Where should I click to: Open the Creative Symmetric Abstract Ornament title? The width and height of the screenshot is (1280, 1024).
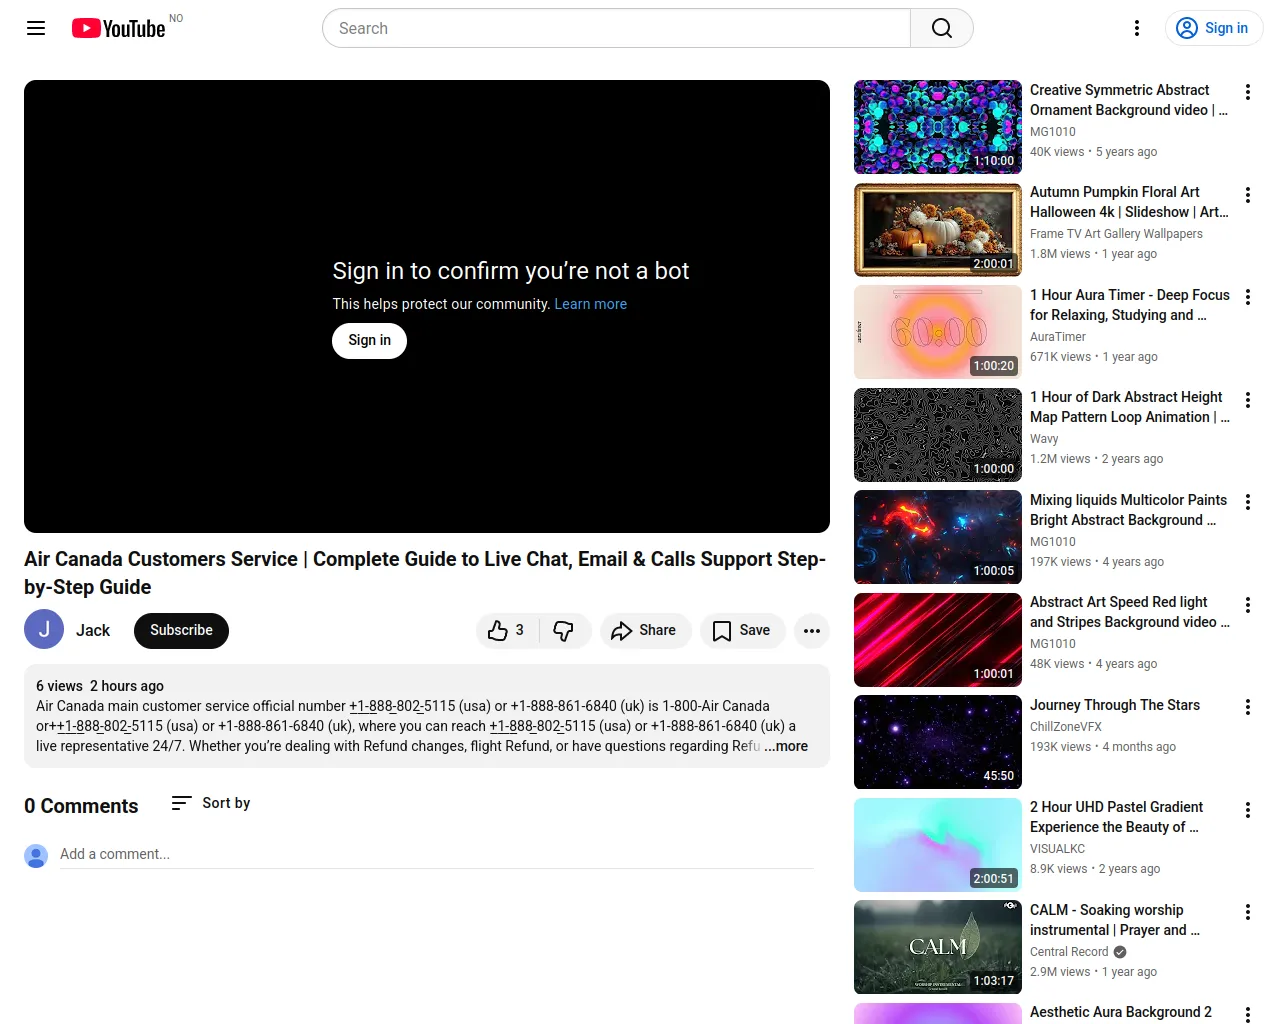tap(1129, 100)
